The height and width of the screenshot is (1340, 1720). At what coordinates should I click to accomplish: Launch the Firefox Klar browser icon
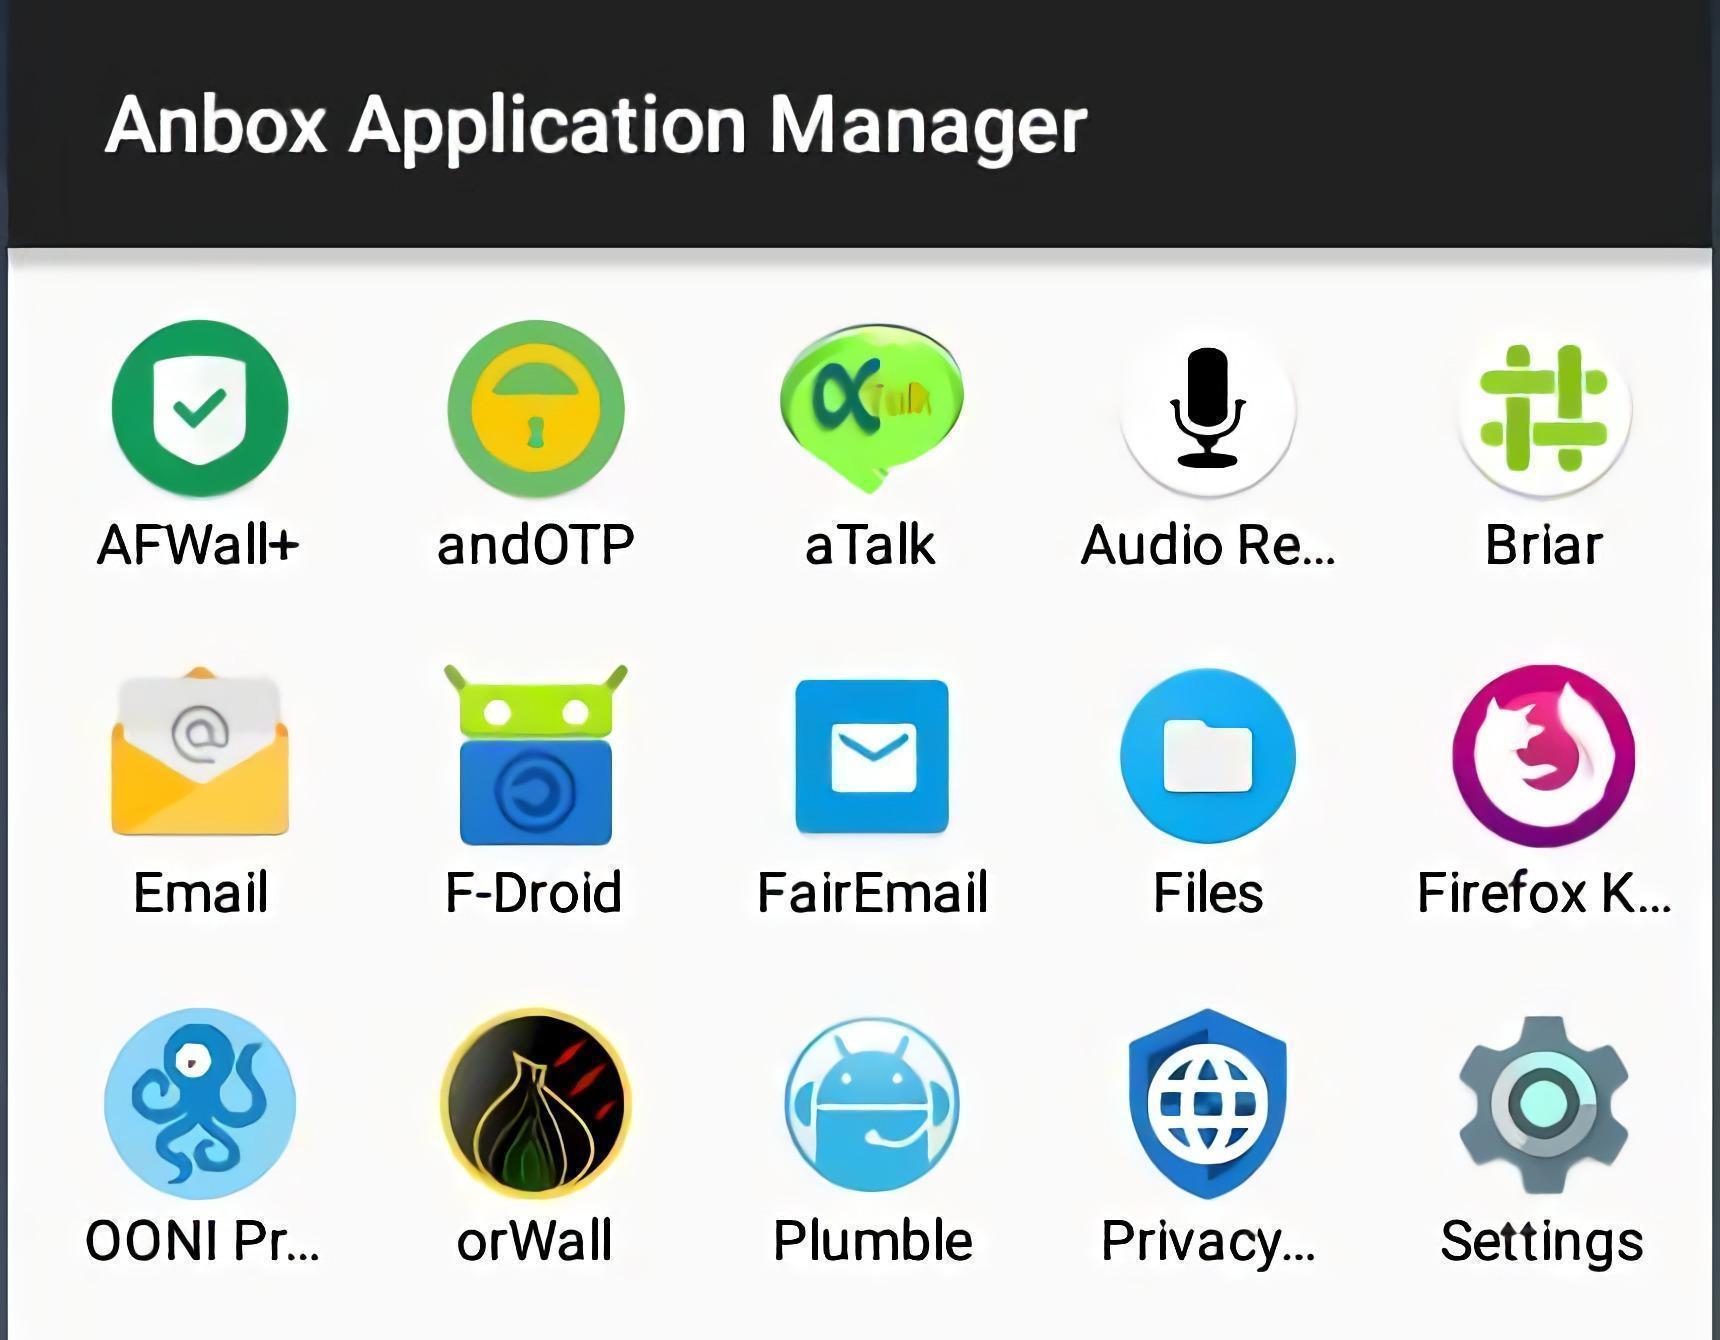pos(1543,755)
